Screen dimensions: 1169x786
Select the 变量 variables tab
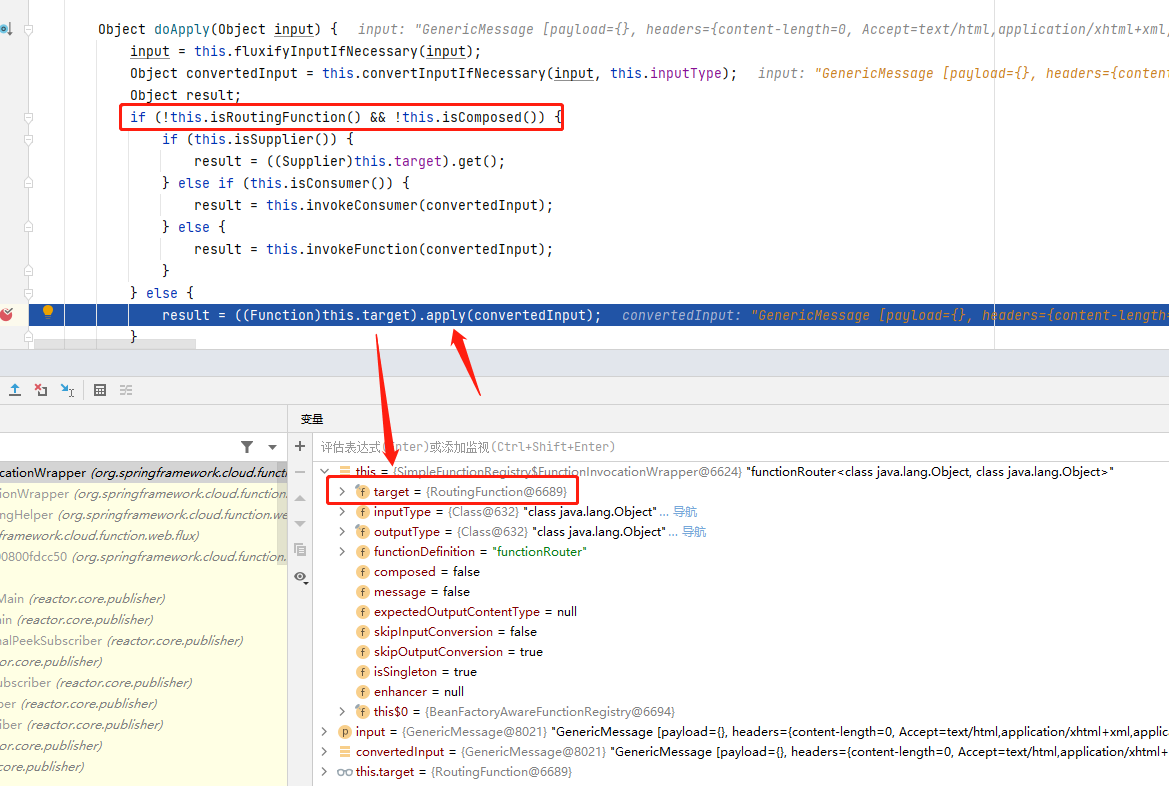click(x=312, y=419)
